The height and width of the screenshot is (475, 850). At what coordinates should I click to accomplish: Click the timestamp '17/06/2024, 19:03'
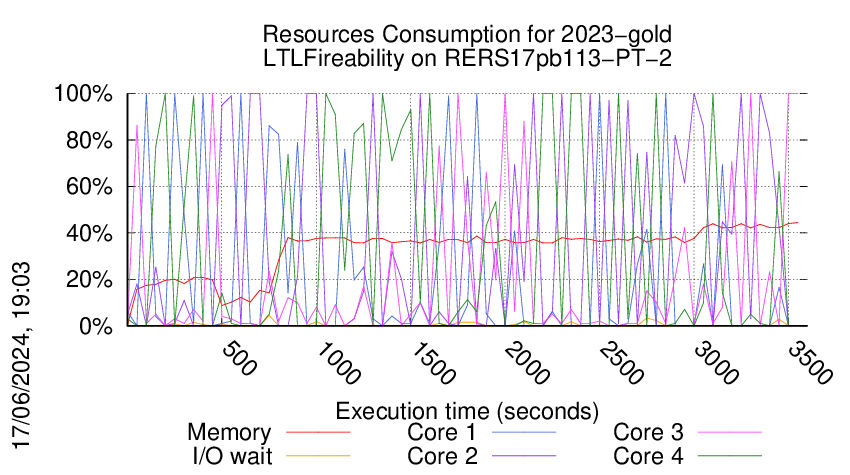(21, 356)
